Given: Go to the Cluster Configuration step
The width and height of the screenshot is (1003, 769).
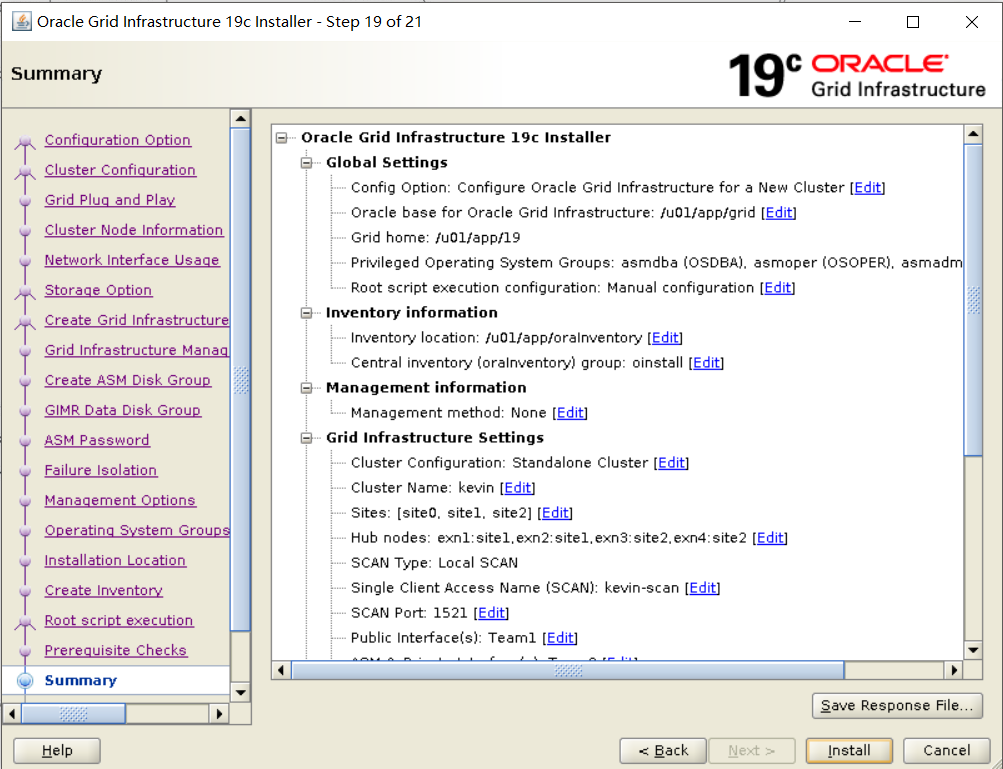Looking at the screenshot, I should pos(120,170).
